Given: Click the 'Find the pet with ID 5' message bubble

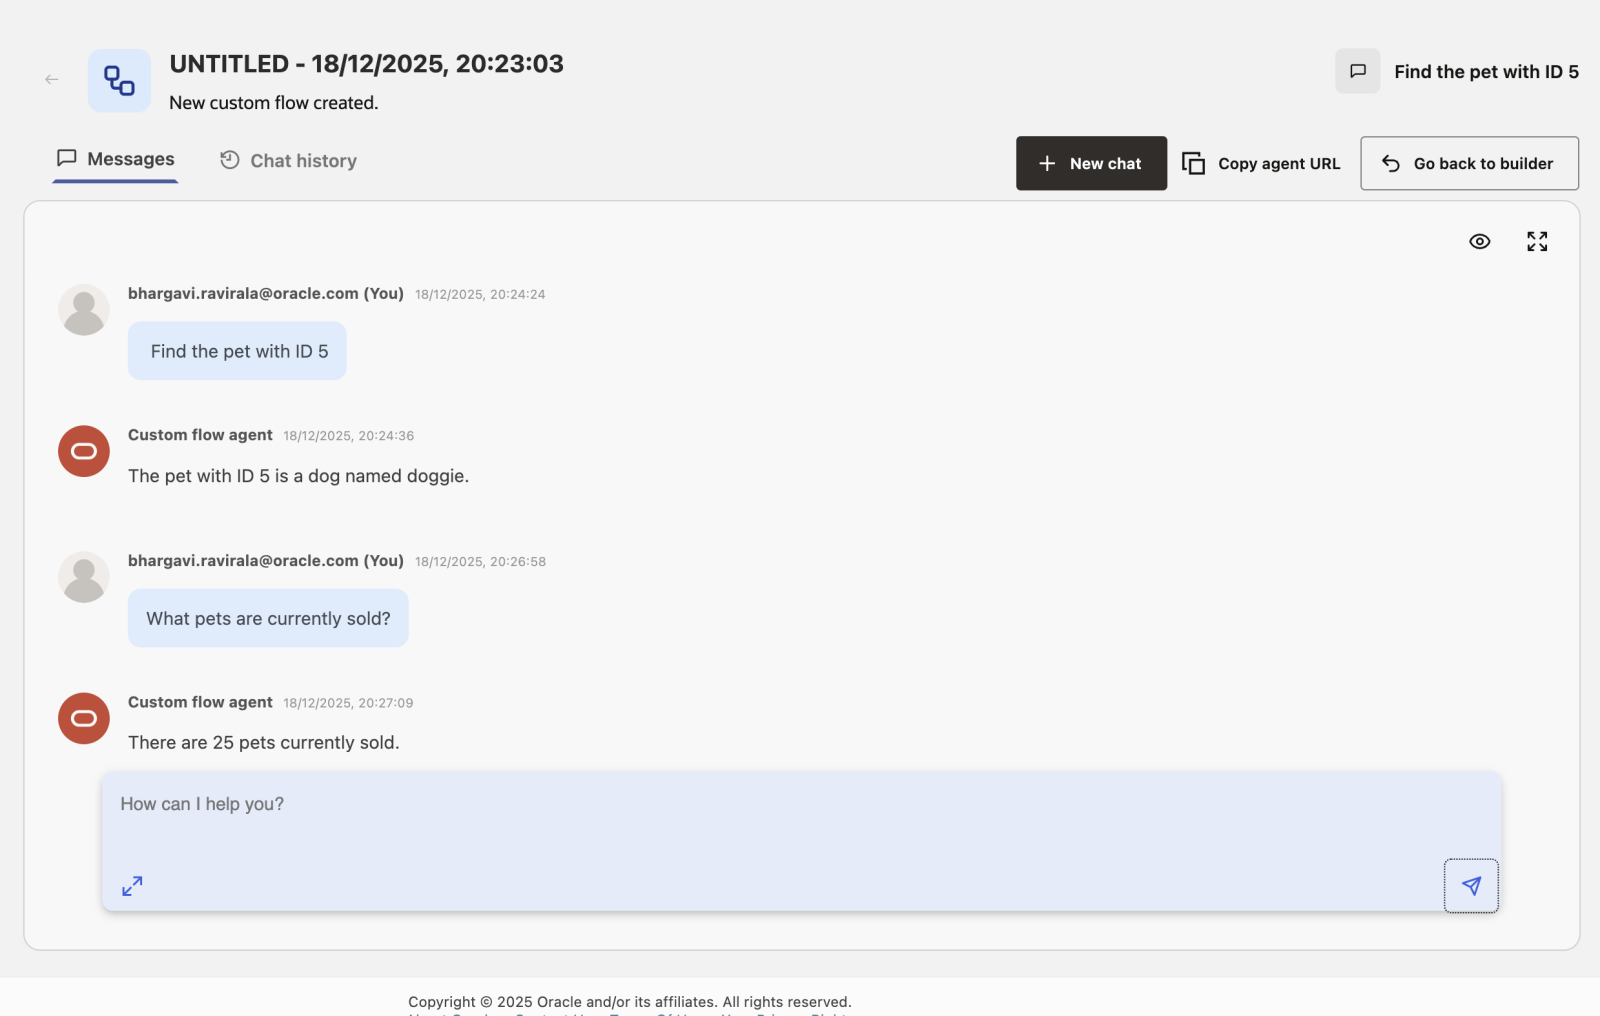Looking at the screenshot, I should (237, 351).
